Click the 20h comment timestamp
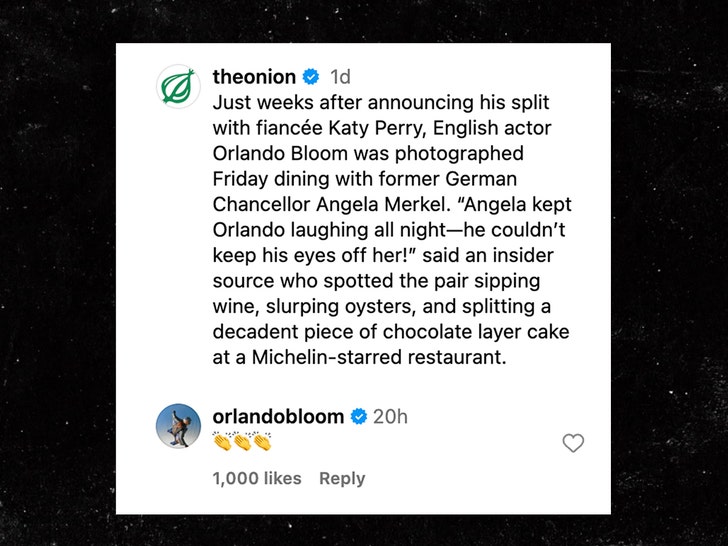The width and height of the screenshot is (728, 546). click(390, 417)
